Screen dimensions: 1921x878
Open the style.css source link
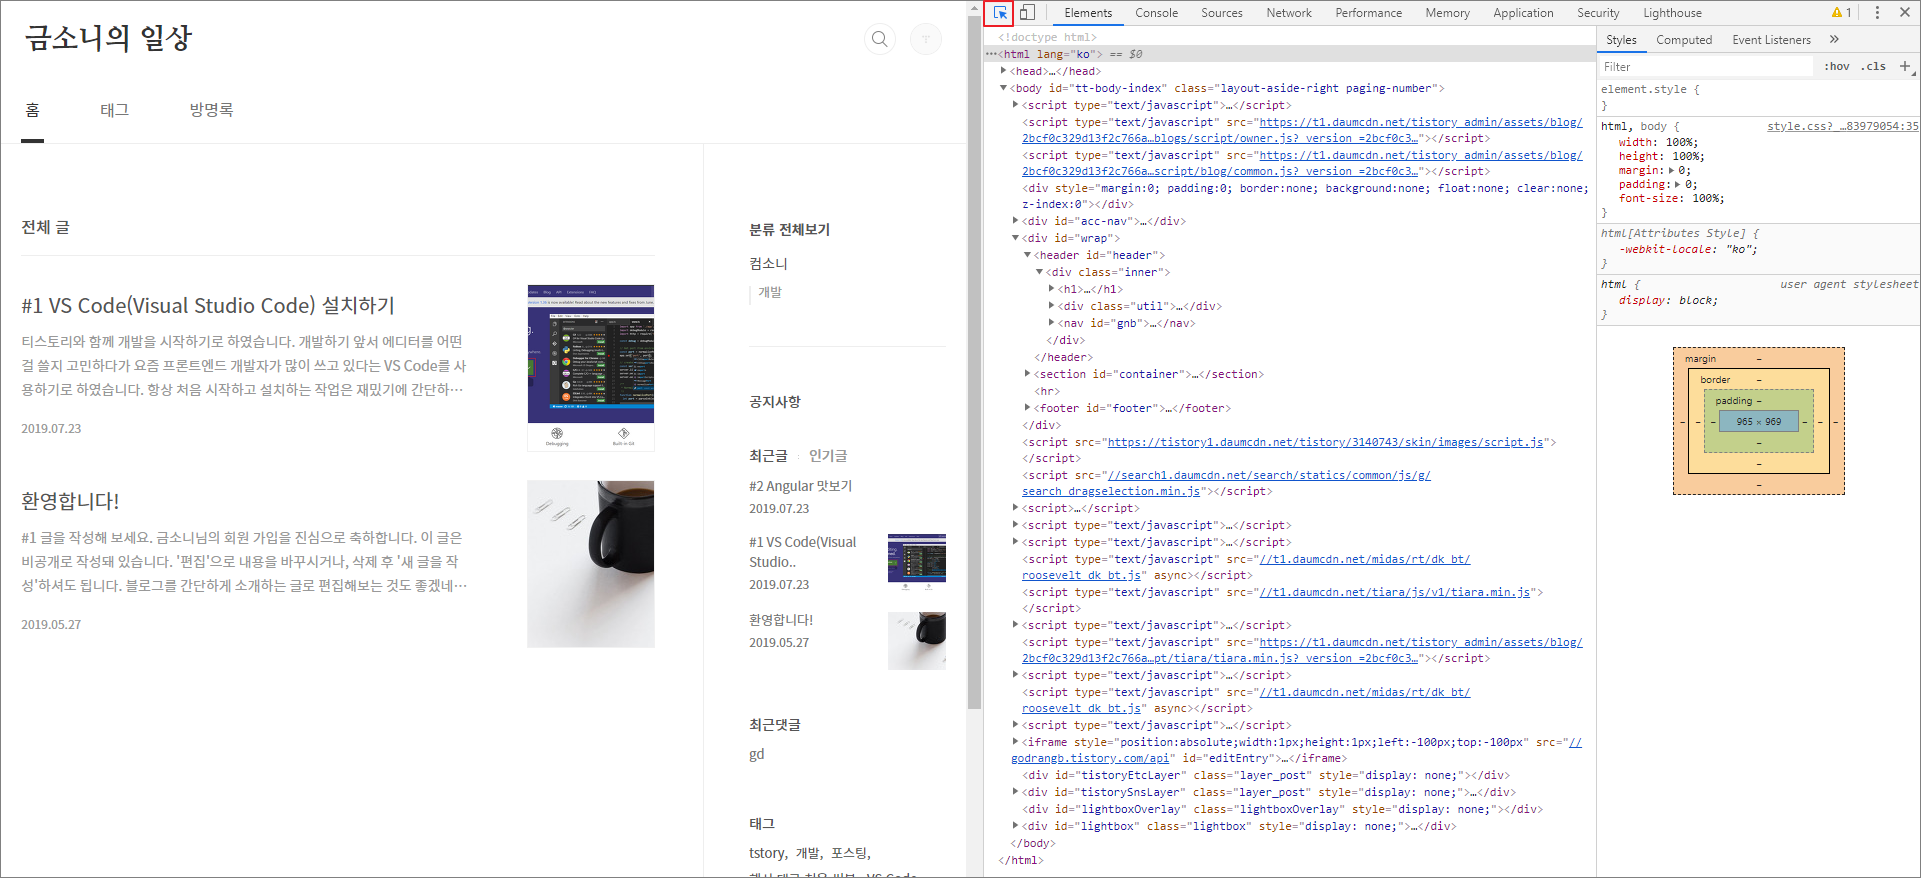click(x=1842, y=126)
